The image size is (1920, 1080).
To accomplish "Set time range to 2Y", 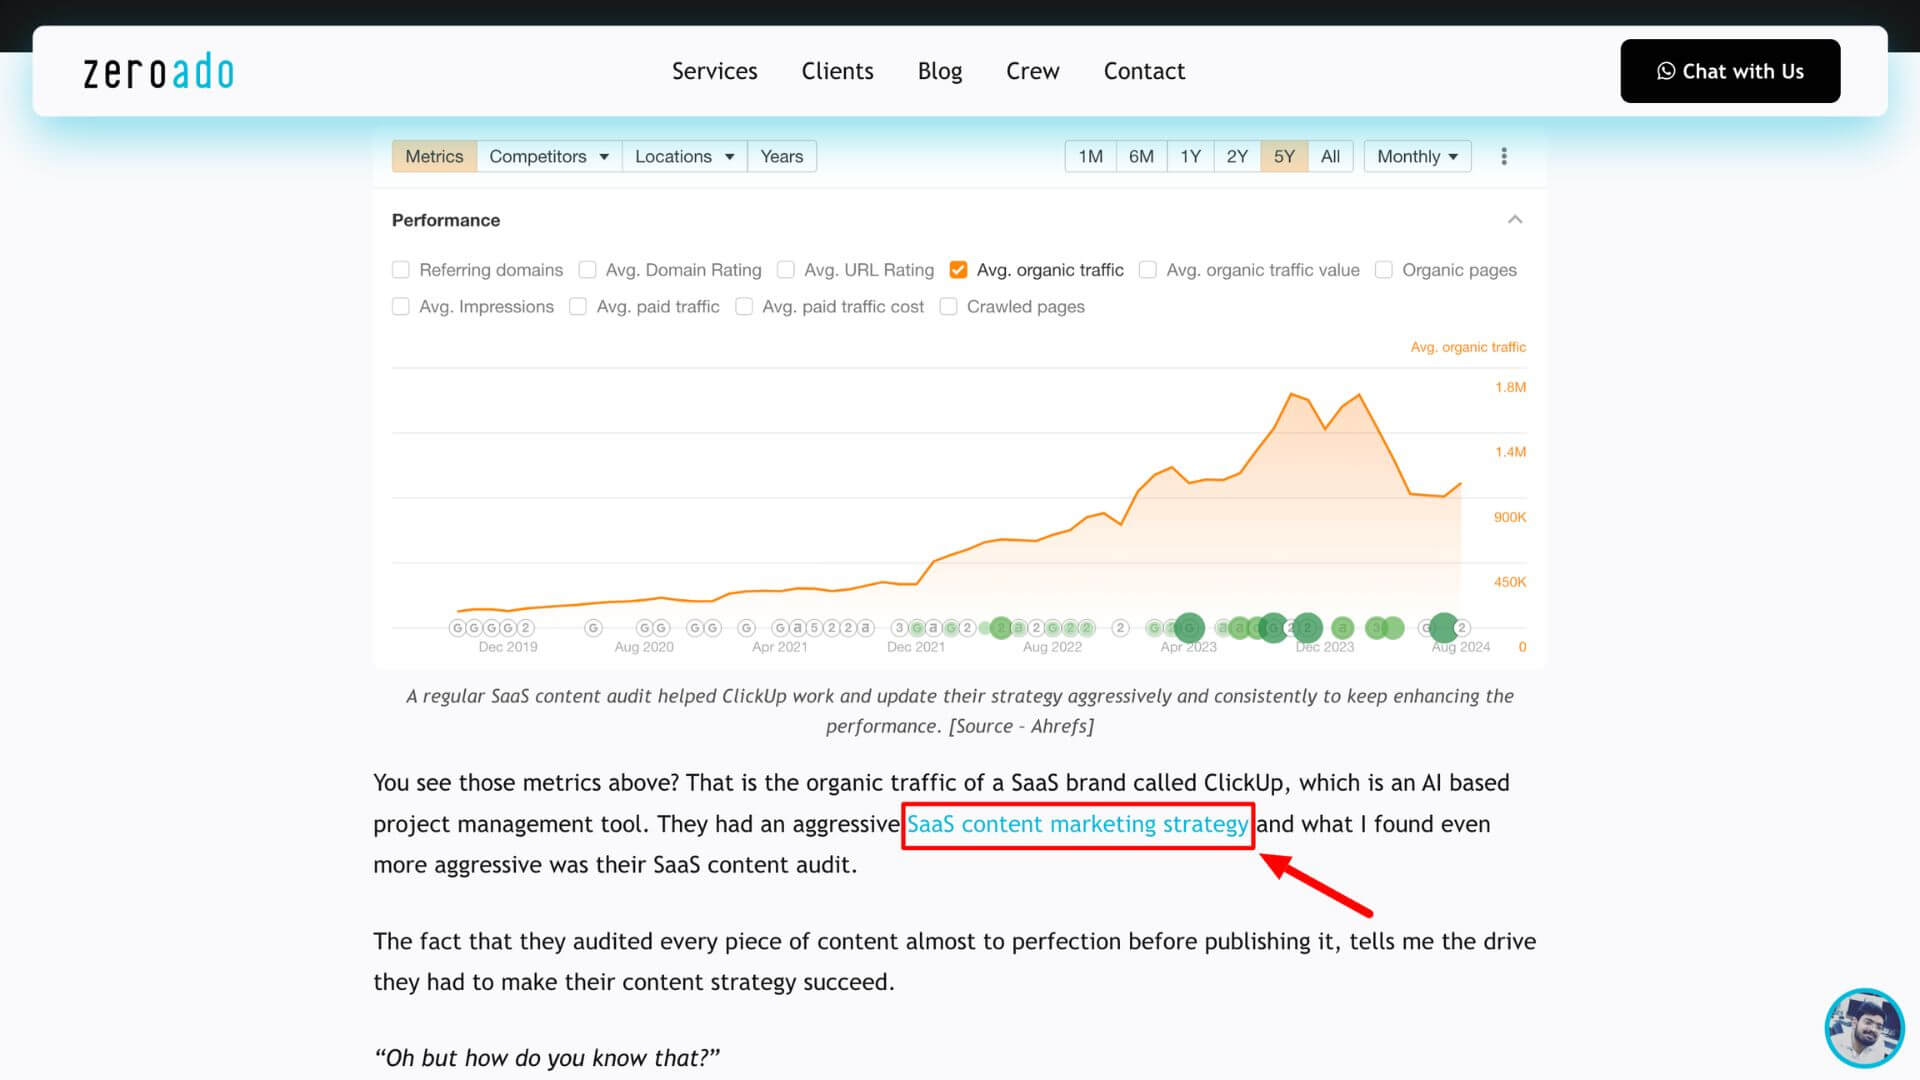I will click(1237, 156).
